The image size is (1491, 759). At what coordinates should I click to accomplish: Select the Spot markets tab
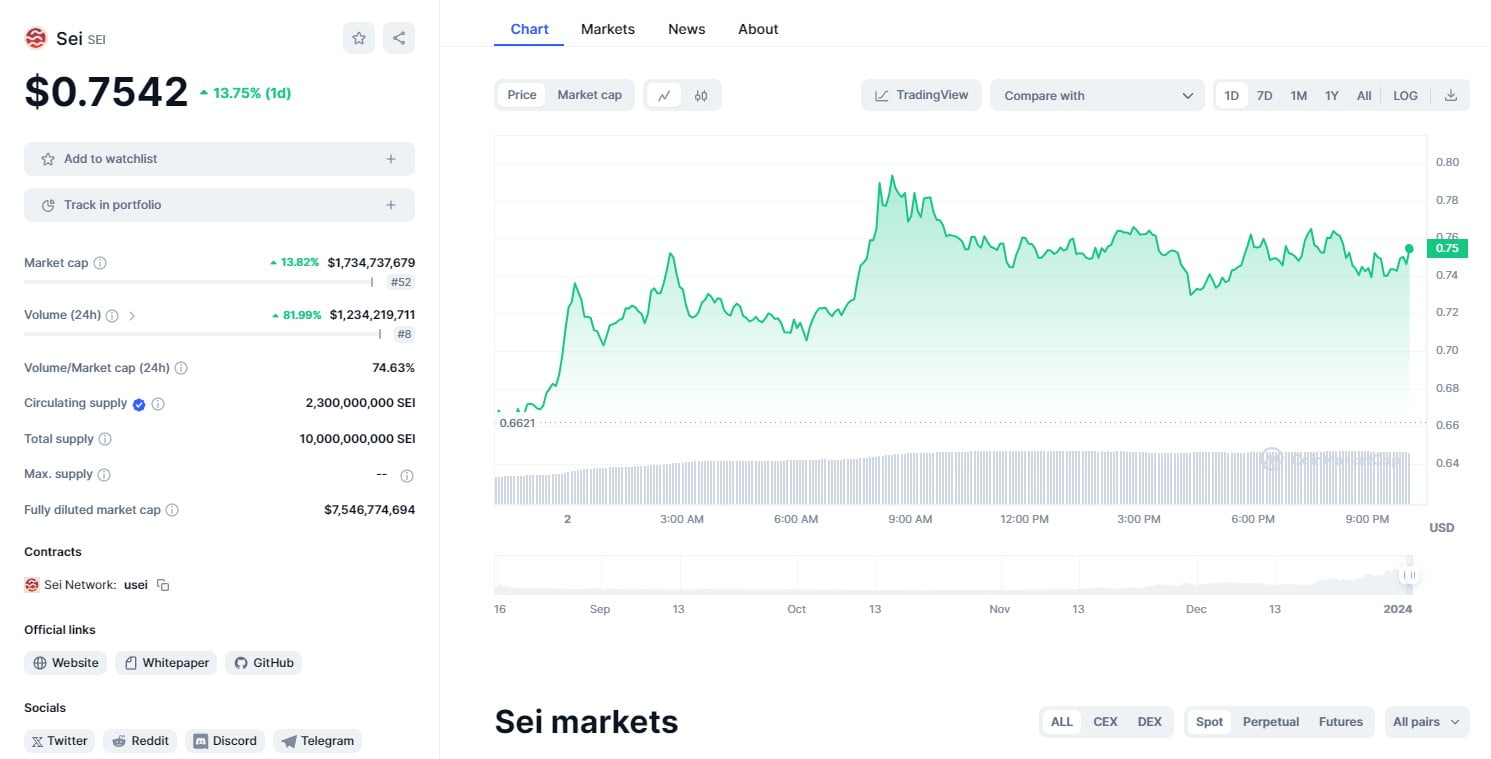click(1209, 722)
